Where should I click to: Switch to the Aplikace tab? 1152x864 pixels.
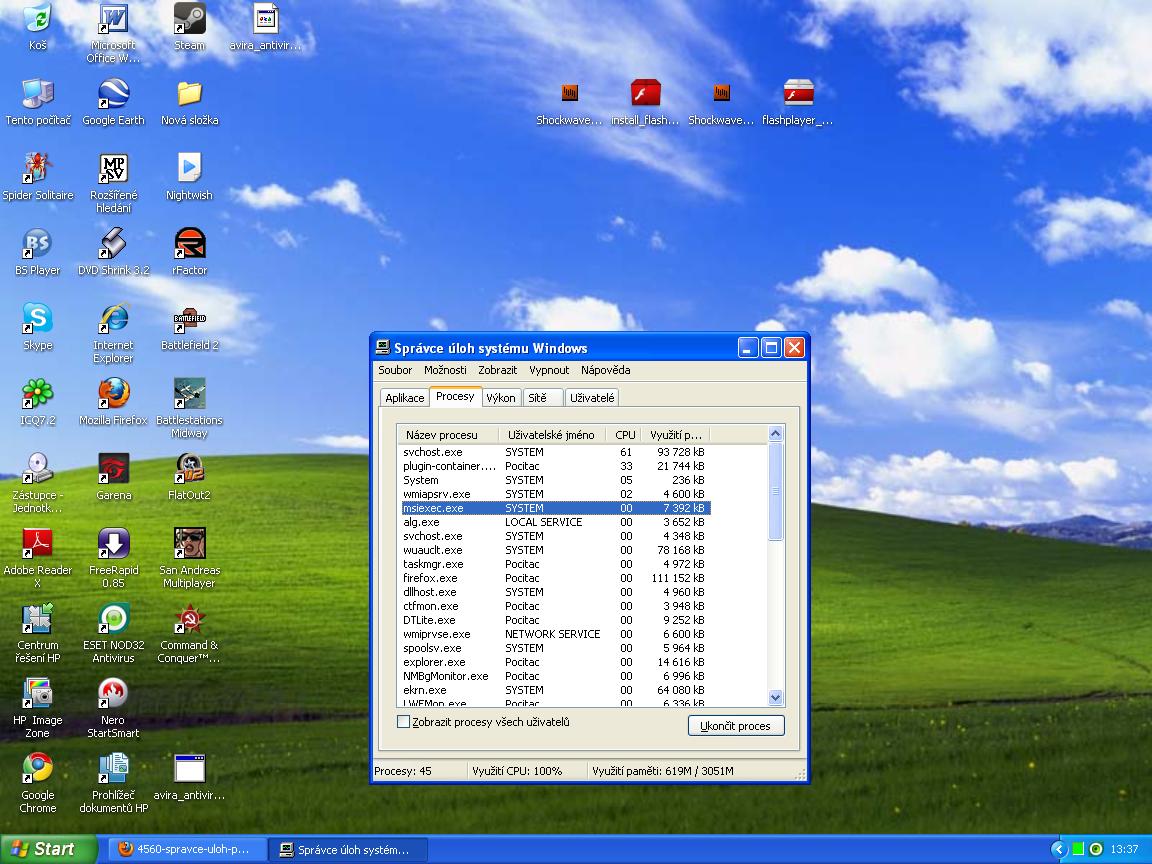405,398
